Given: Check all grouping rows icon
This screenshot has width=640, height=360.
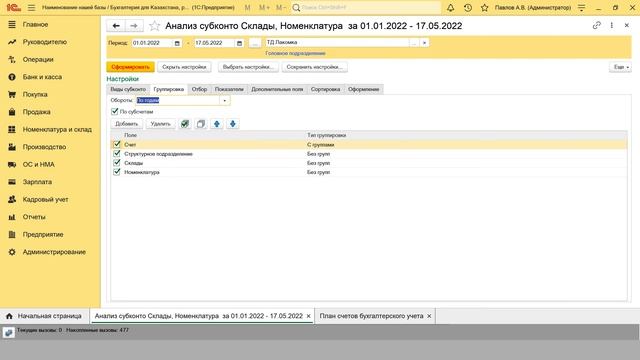Looking at the screenshot, I should tap(184, 124).
